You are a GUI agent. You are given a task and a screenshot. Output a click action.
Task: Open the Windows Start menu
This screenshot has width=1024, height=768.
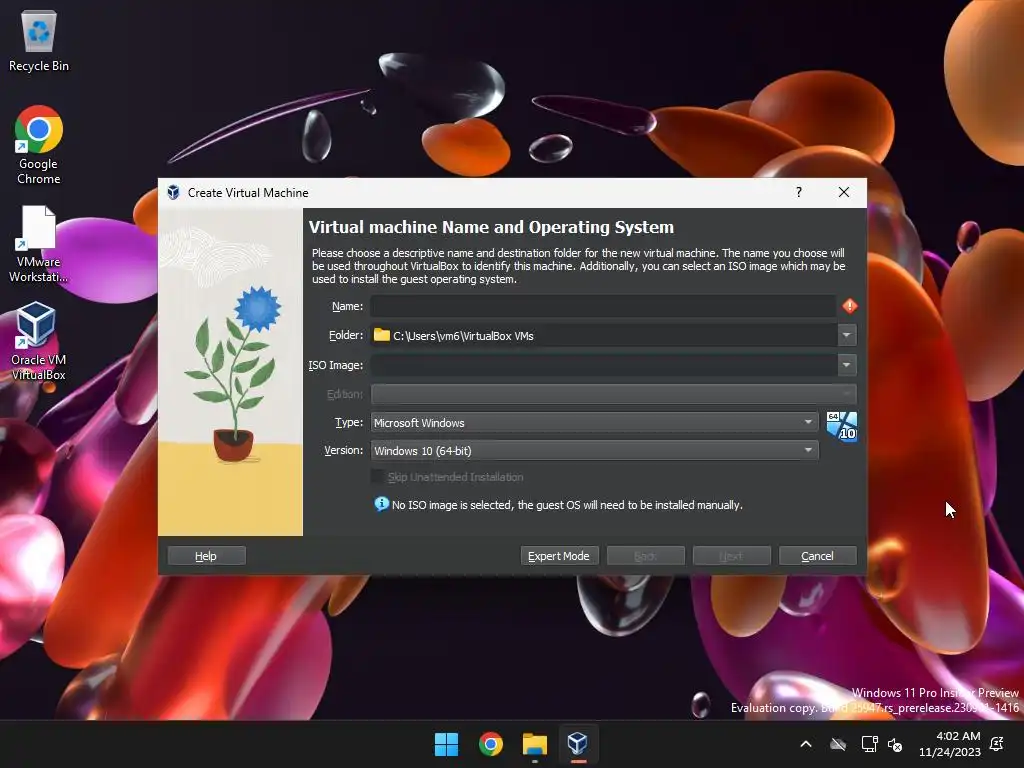447,744
